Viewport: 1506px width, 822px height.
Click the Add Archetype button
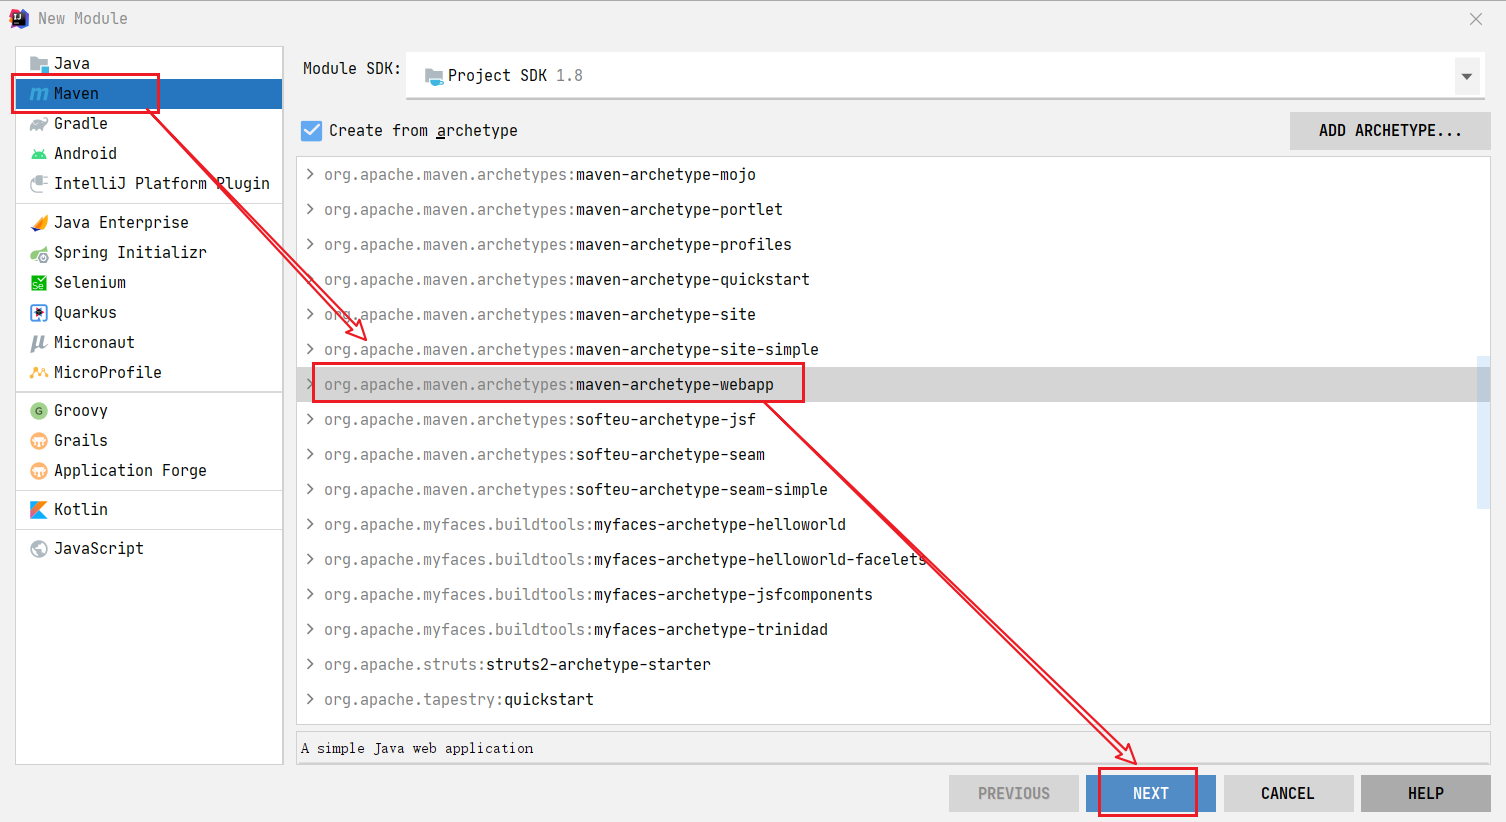click(x=1389, y=131)
